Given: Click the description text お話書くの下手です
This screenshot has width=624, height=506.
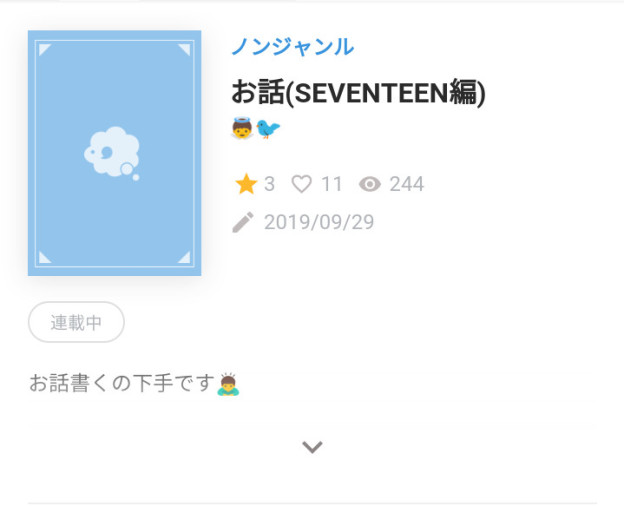Looking at the screenshot, I should pos(121,383).
